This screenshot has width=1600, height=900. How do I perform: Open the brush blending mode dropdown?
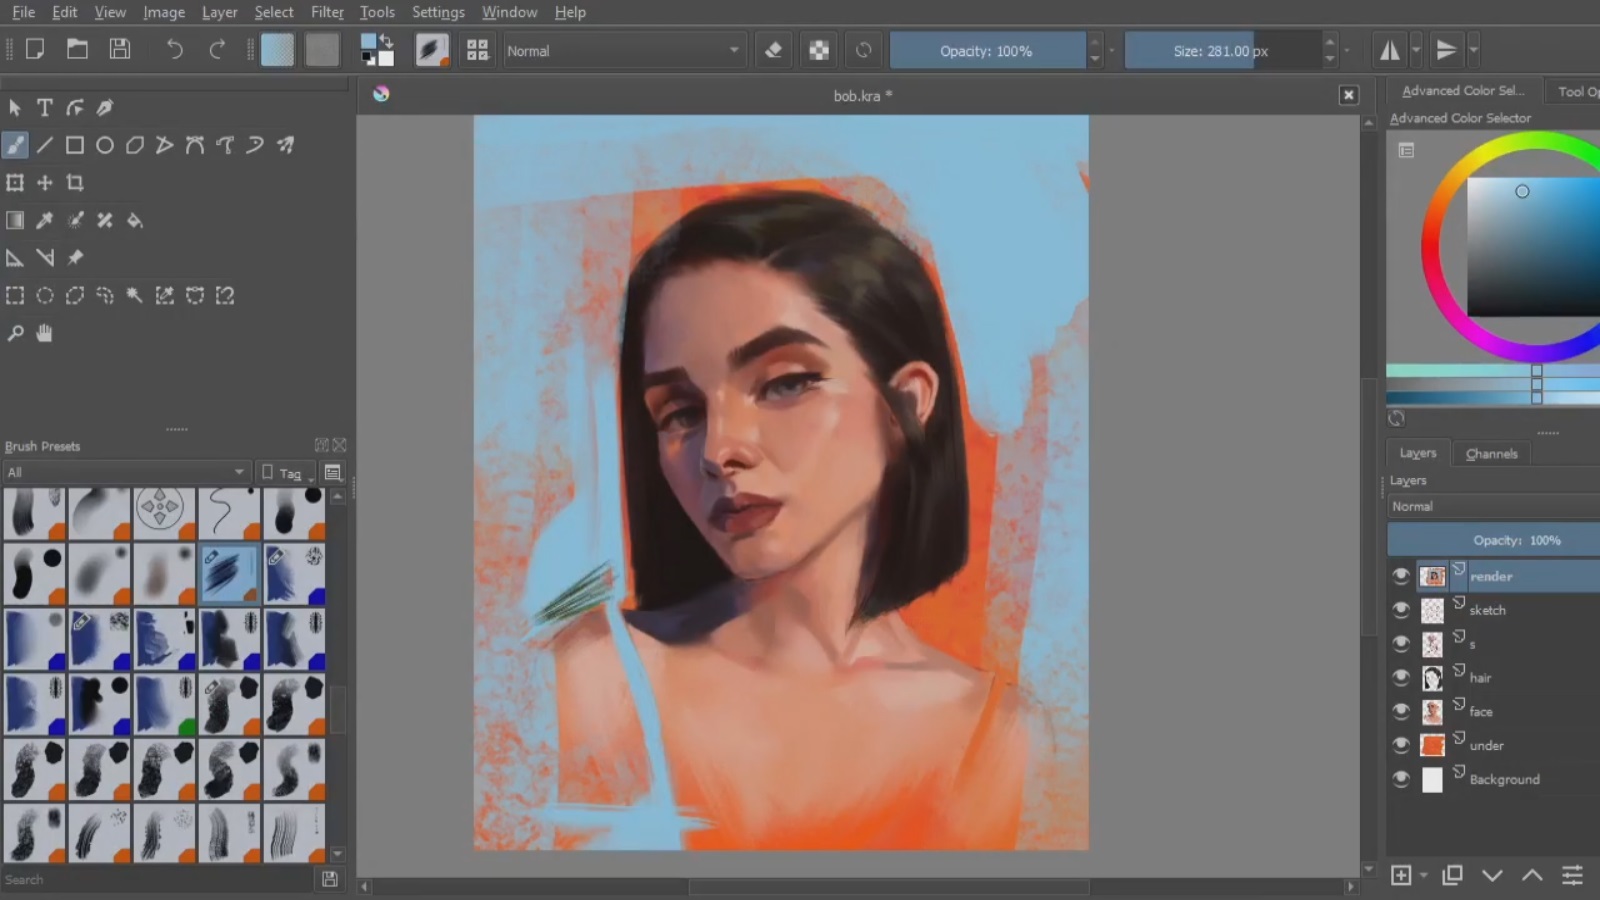(x=623, y=51)
